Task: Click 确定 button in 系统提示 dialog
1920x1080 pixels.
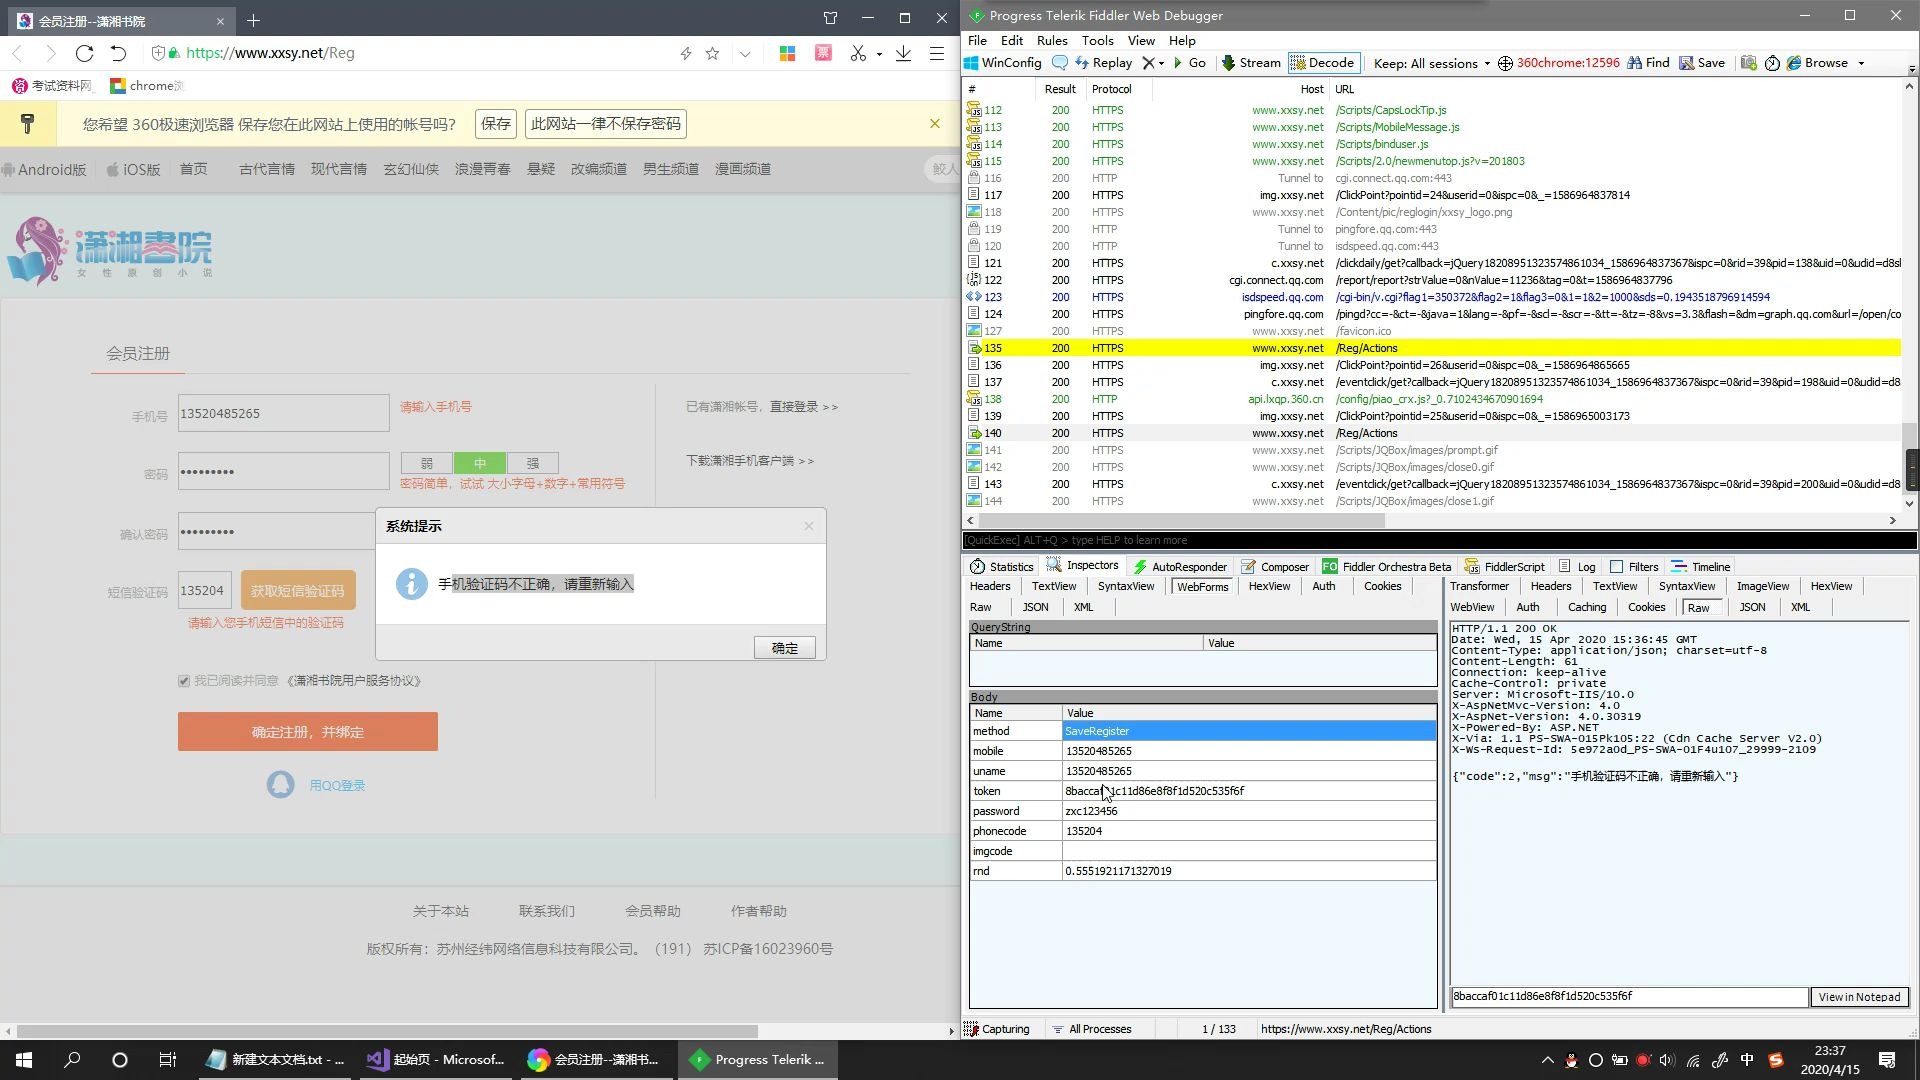Action: click(784, 648)
